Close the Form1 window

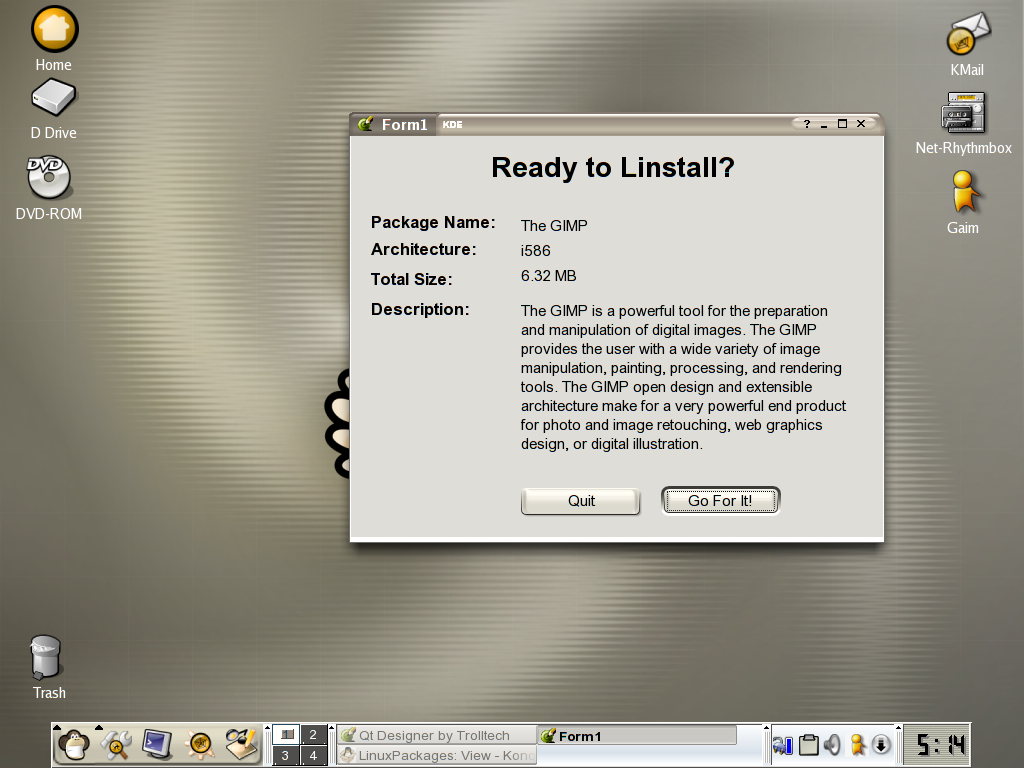(x=861, y=124)
